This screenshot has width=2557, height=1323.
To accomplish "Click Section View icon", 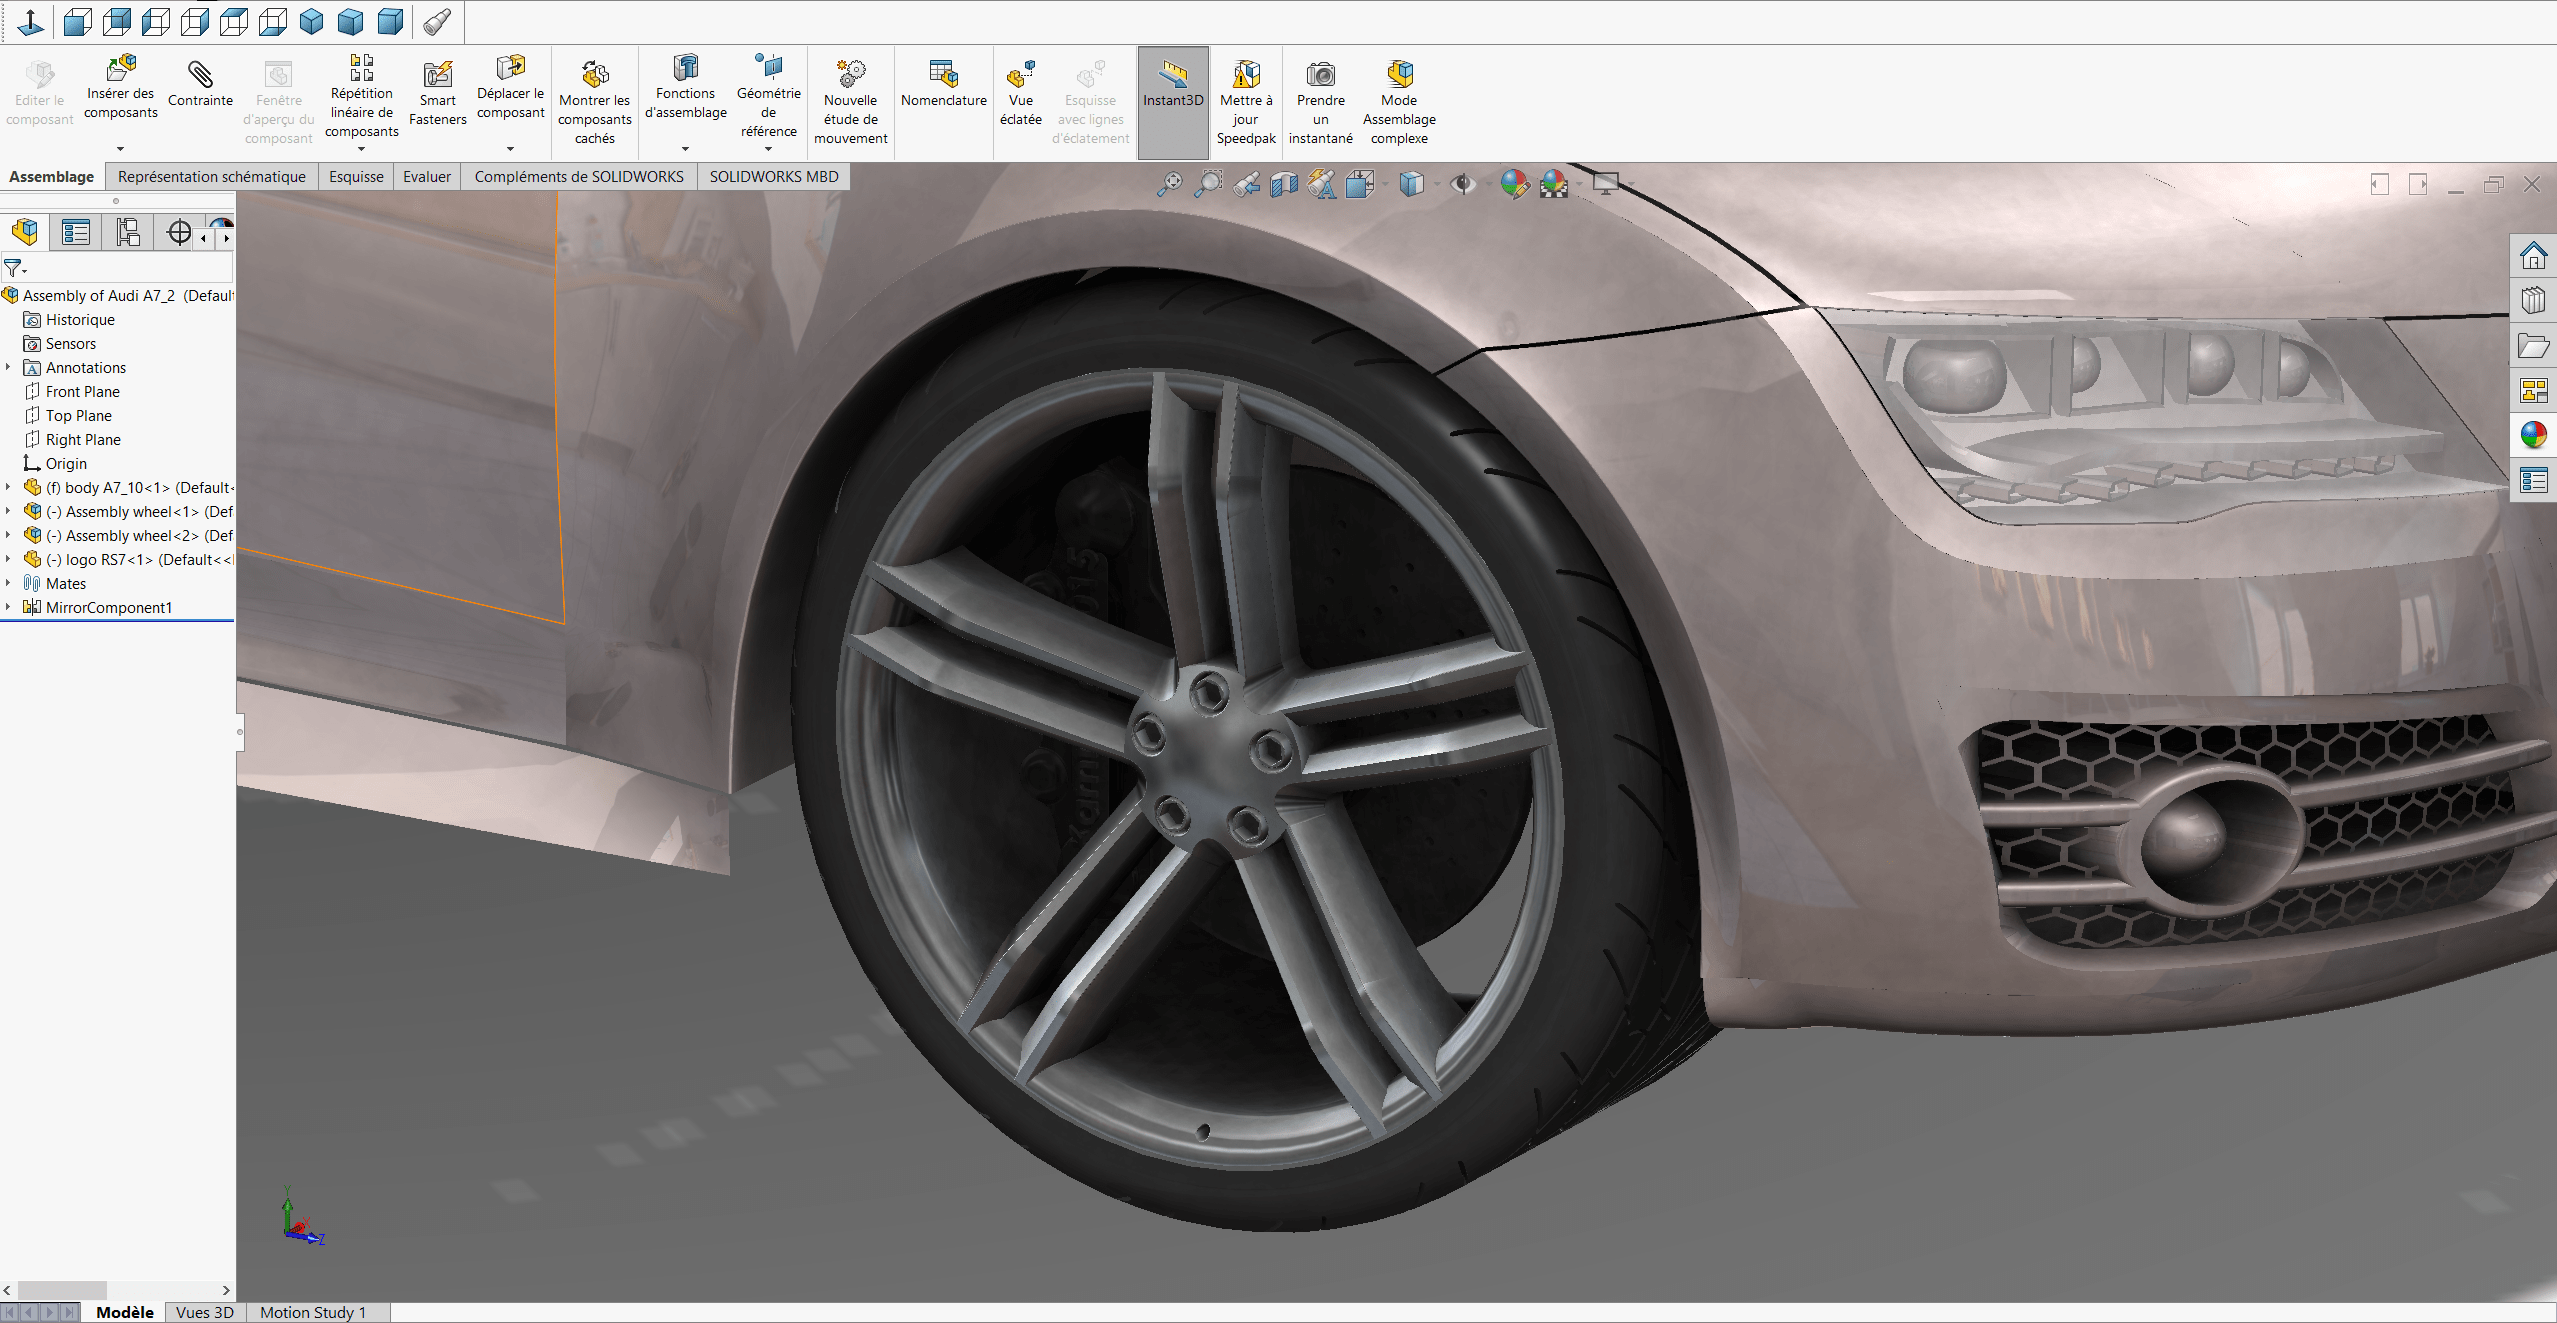I will click(x=1284, y=184).
